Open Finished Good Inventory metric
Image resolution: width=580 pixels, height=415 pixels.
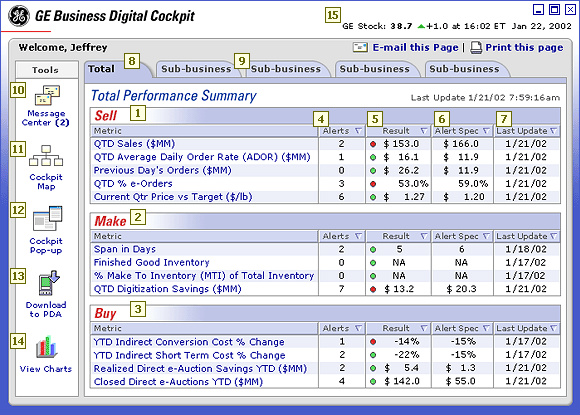point(151,263)
